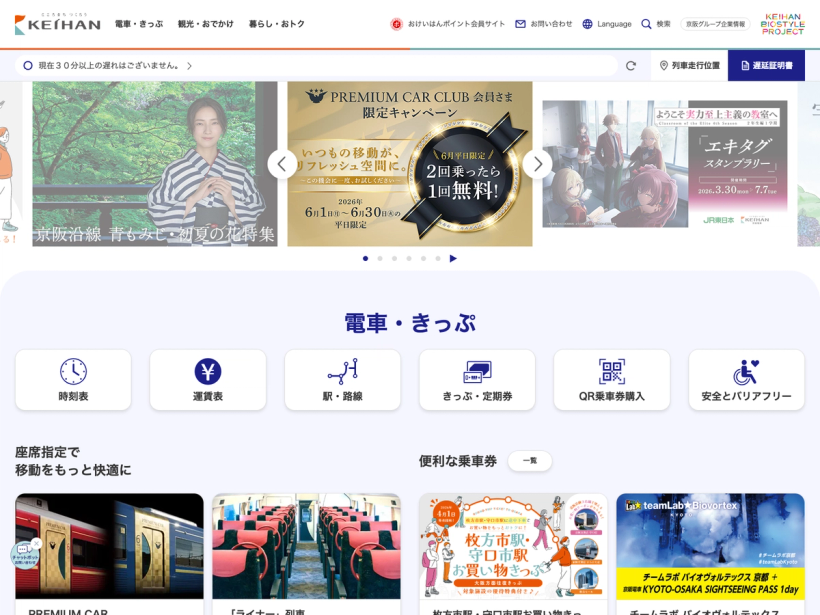820x615 pixels.
Task: Open the chatbot floating icon
Action: [24, 555]
